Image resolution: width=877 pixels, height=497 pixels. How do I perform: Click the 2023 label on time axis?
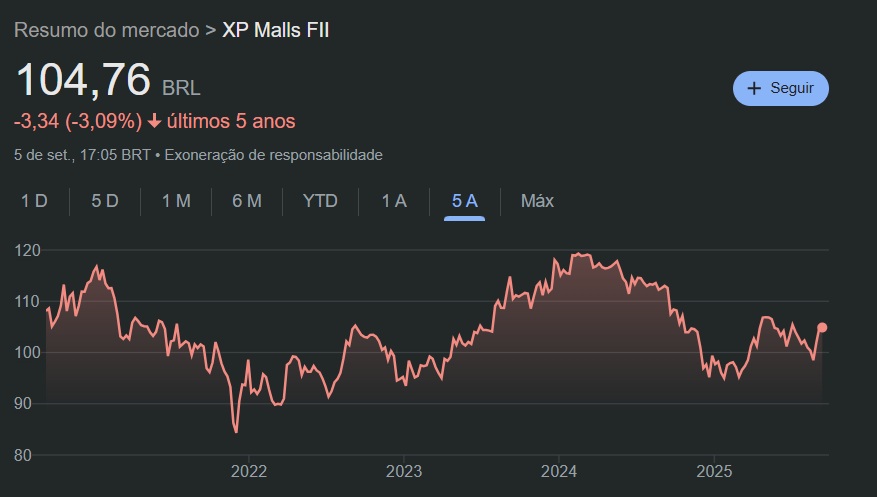[403, 471]
